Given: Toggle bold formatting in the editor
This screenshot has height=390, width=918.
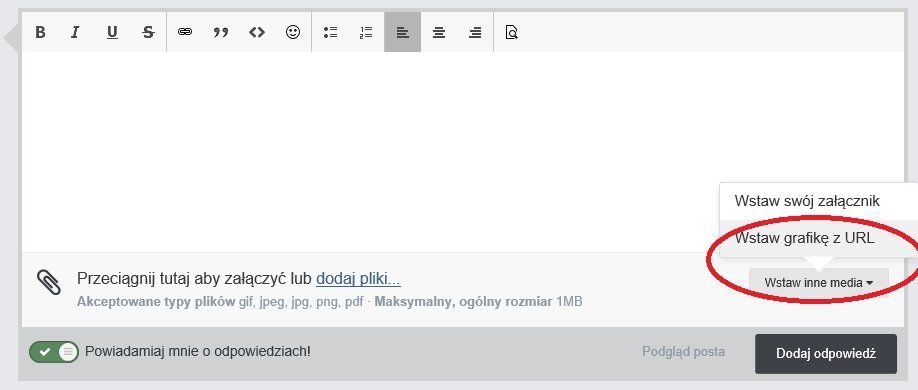Looking at the screenshot, I should tap(40, 32).
